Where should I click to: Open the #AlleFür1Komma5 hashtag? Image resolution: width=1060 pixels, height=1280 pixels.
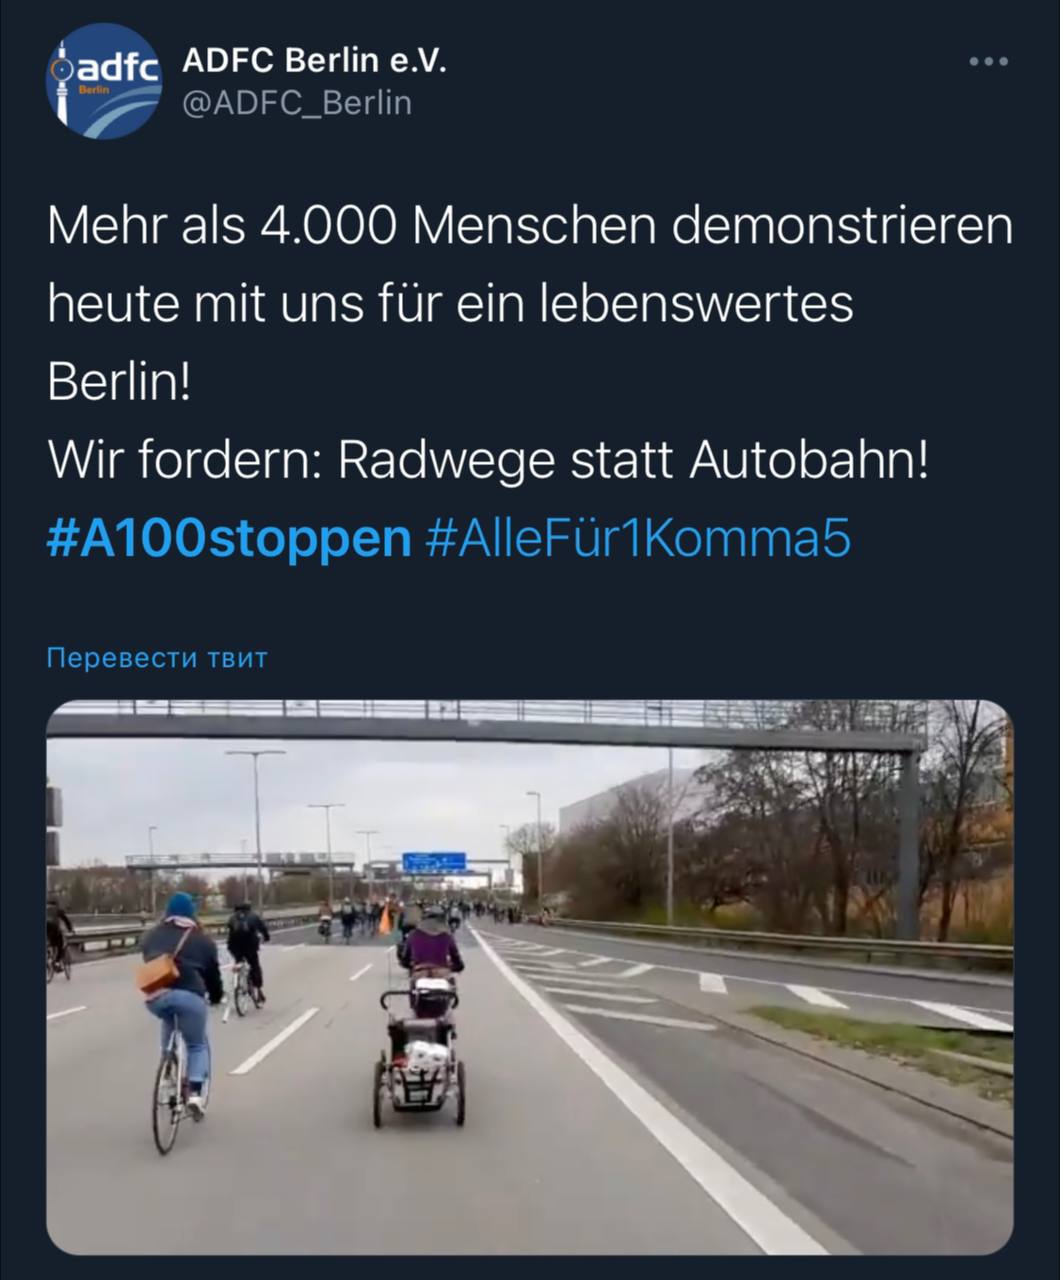click(638, 538)
